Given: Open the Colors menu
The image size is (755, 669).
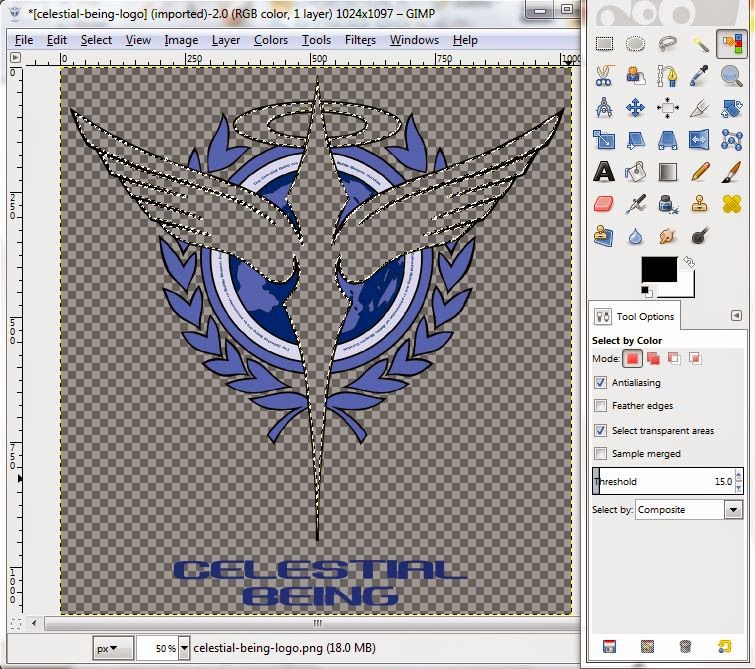Looking at the screenshot, I should (271, 40).
